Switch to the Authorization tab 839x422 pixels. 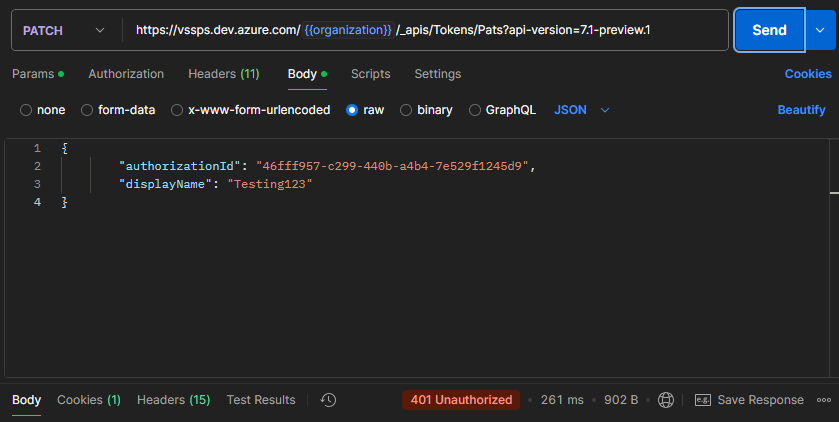[x=126, y=74]
